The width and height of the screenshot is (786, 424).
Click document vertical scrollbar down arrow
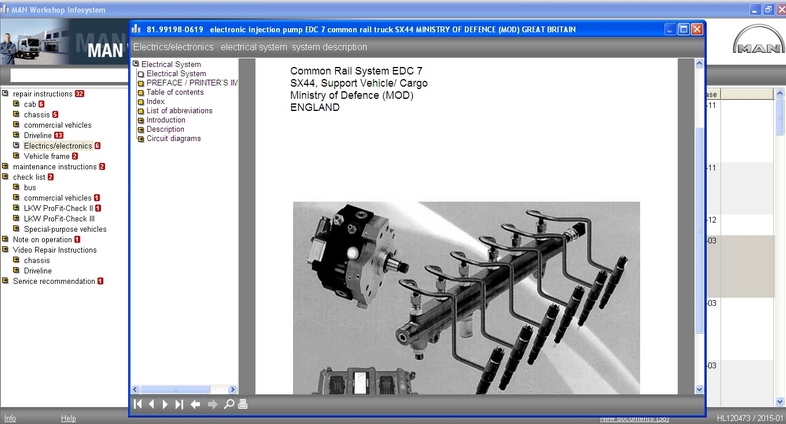(699, 389)
